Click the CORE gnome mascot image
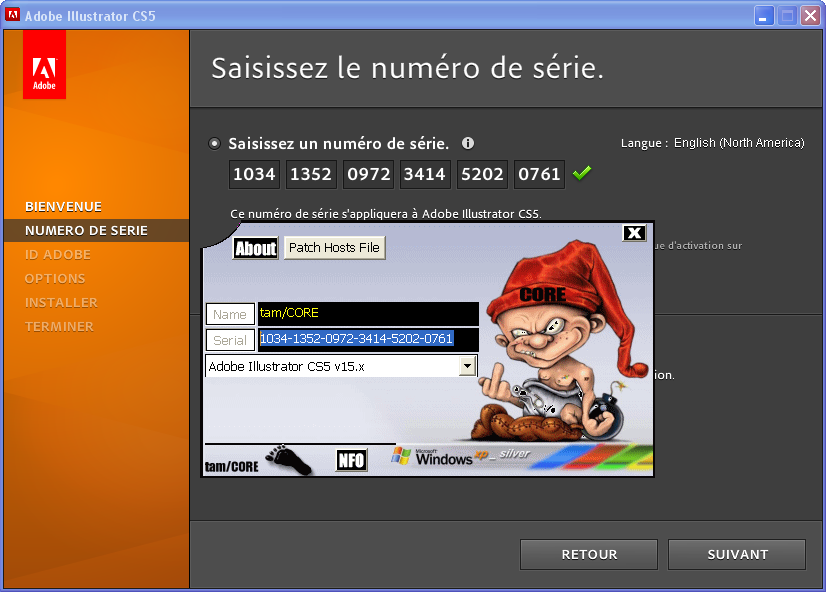The image size is (826, 592). [558, 342]
